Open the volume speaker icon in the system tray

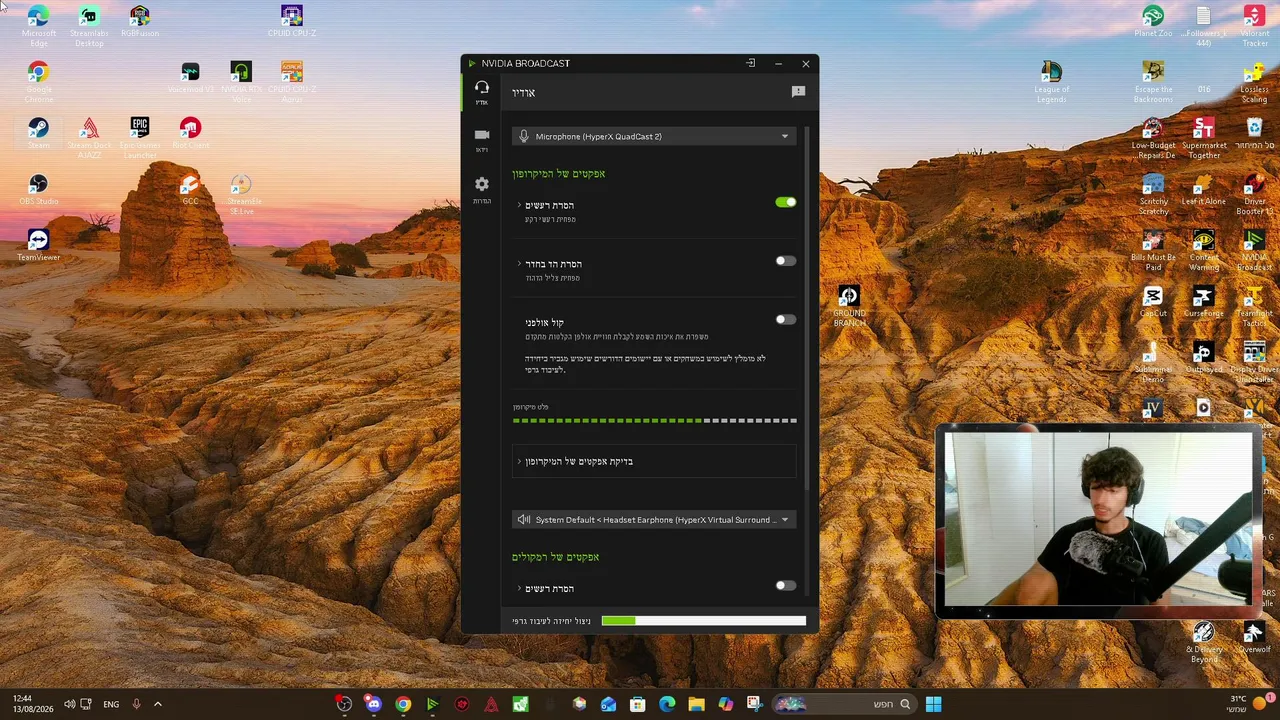69,704
